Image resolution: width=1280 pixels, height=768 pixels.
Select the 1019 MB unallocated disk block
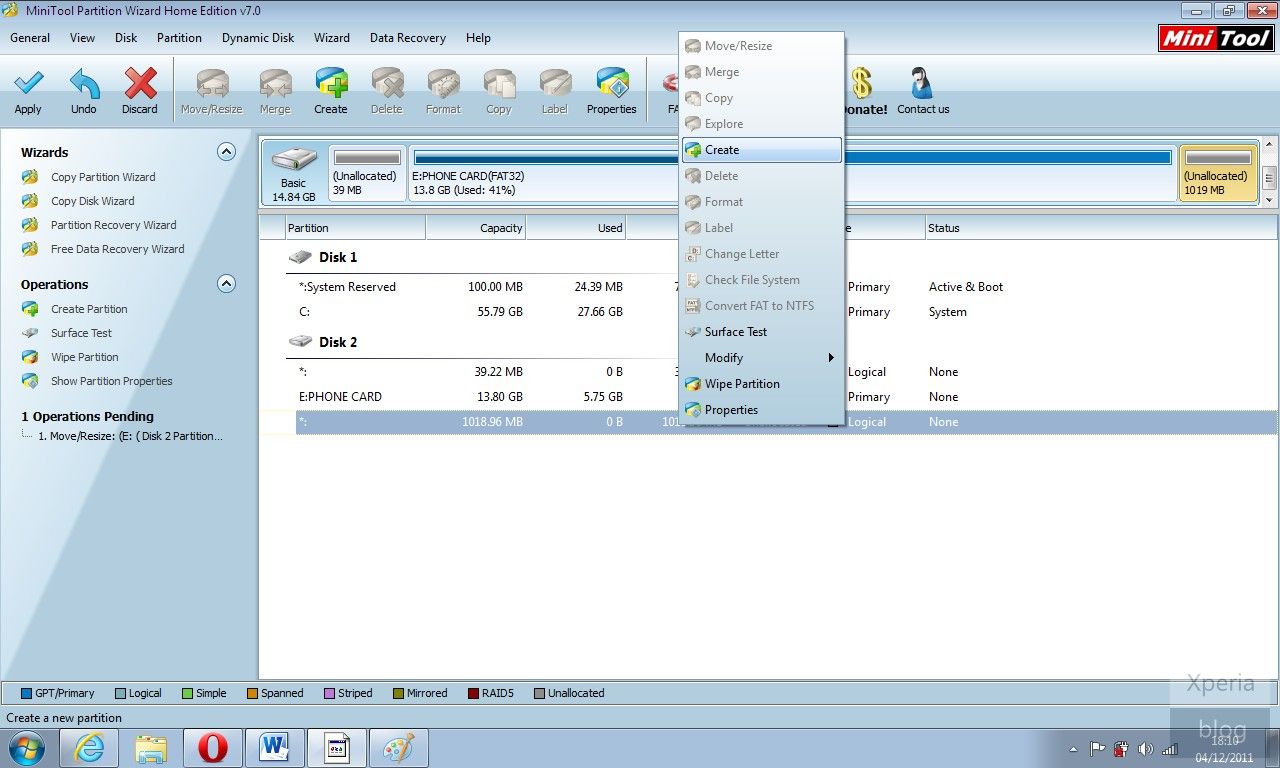(1217, 173)
